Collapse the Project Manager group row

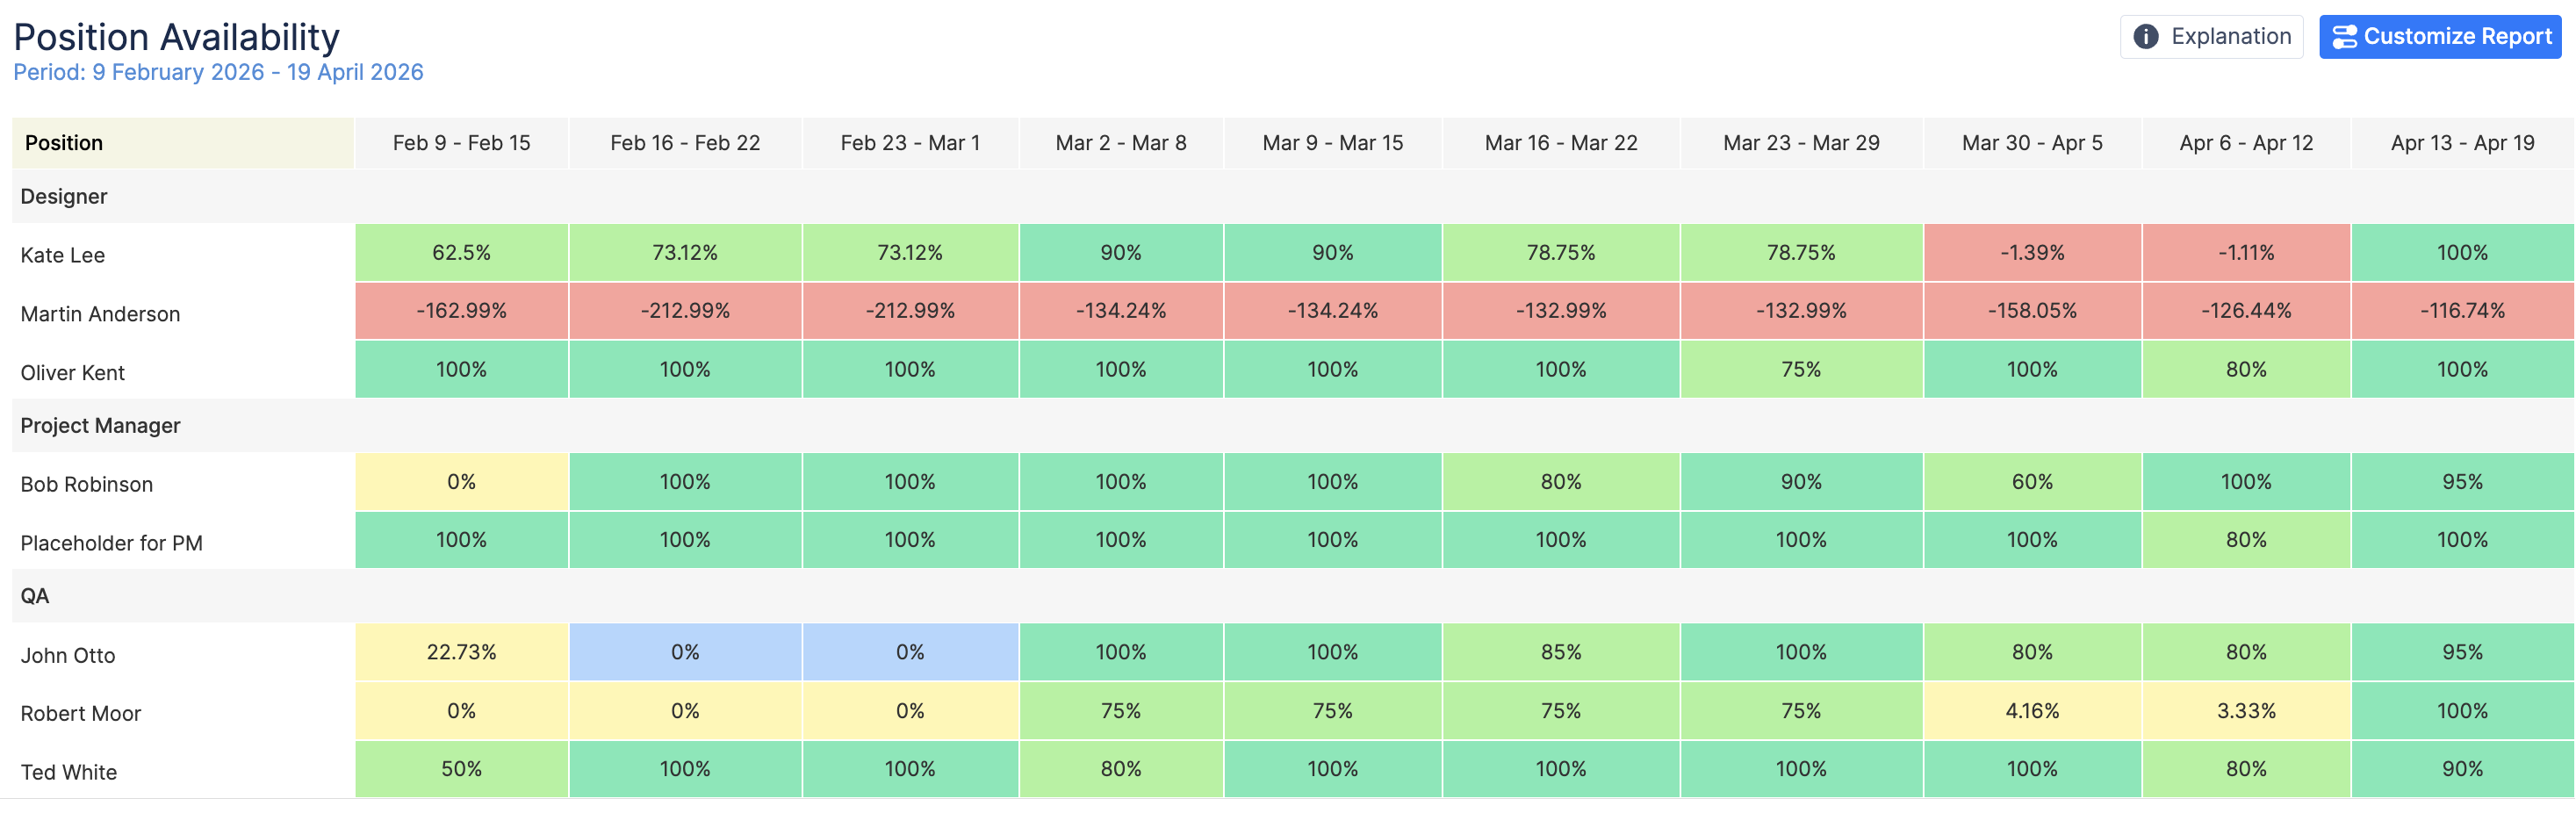[100, 426]
